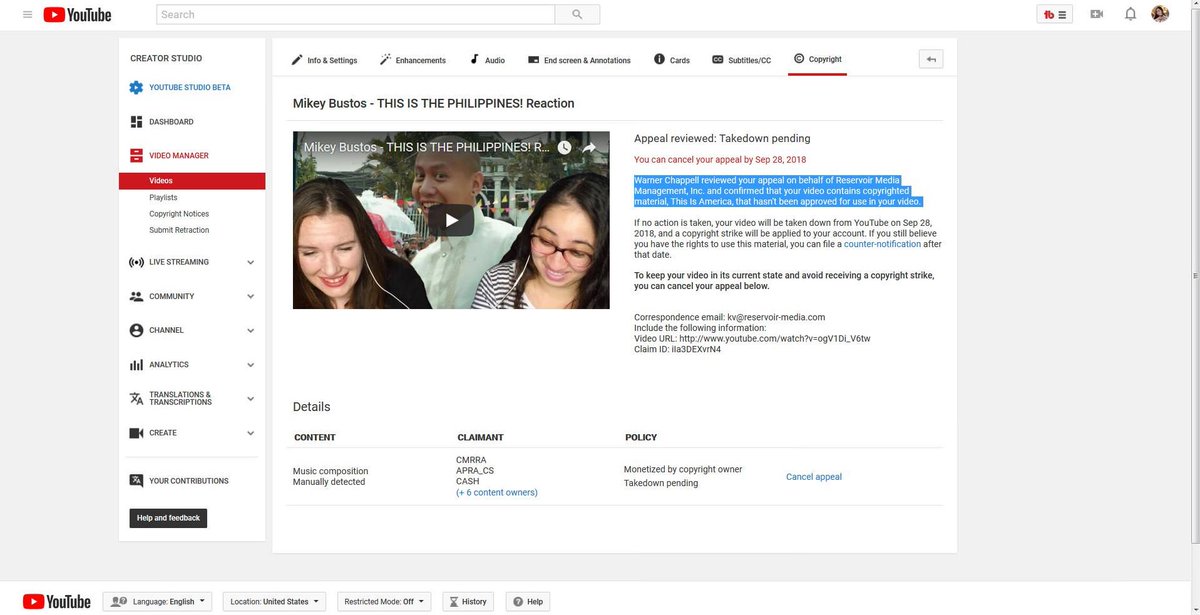Open the Restricted Mode: Off dropdown
The width and height of the screenshot is (1200, 615).
coord(384,601)
